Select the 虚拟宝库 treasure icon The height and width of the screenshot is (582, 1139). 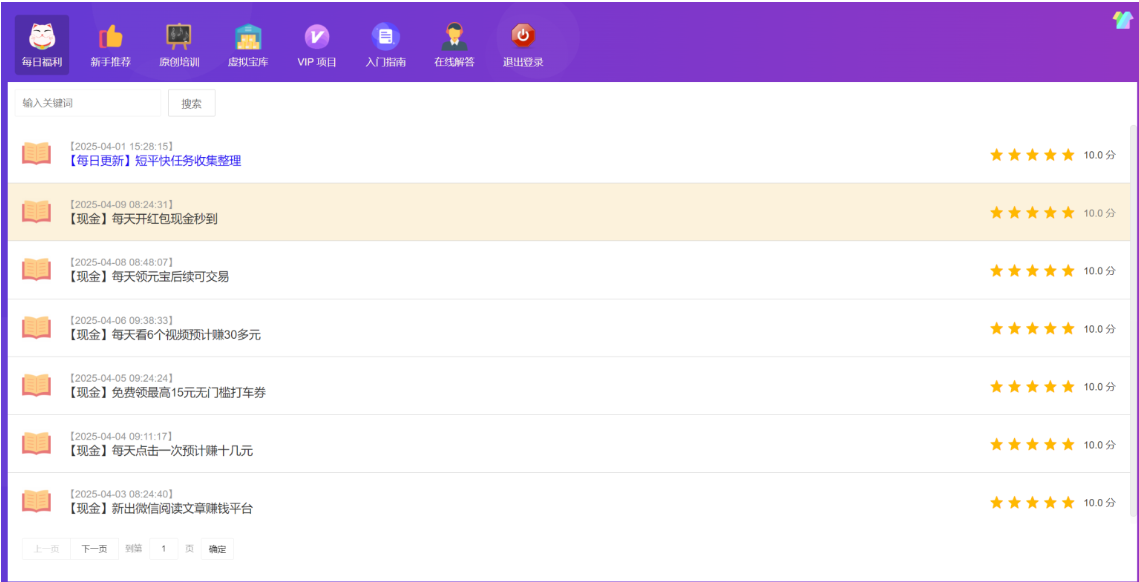point(248,38)
